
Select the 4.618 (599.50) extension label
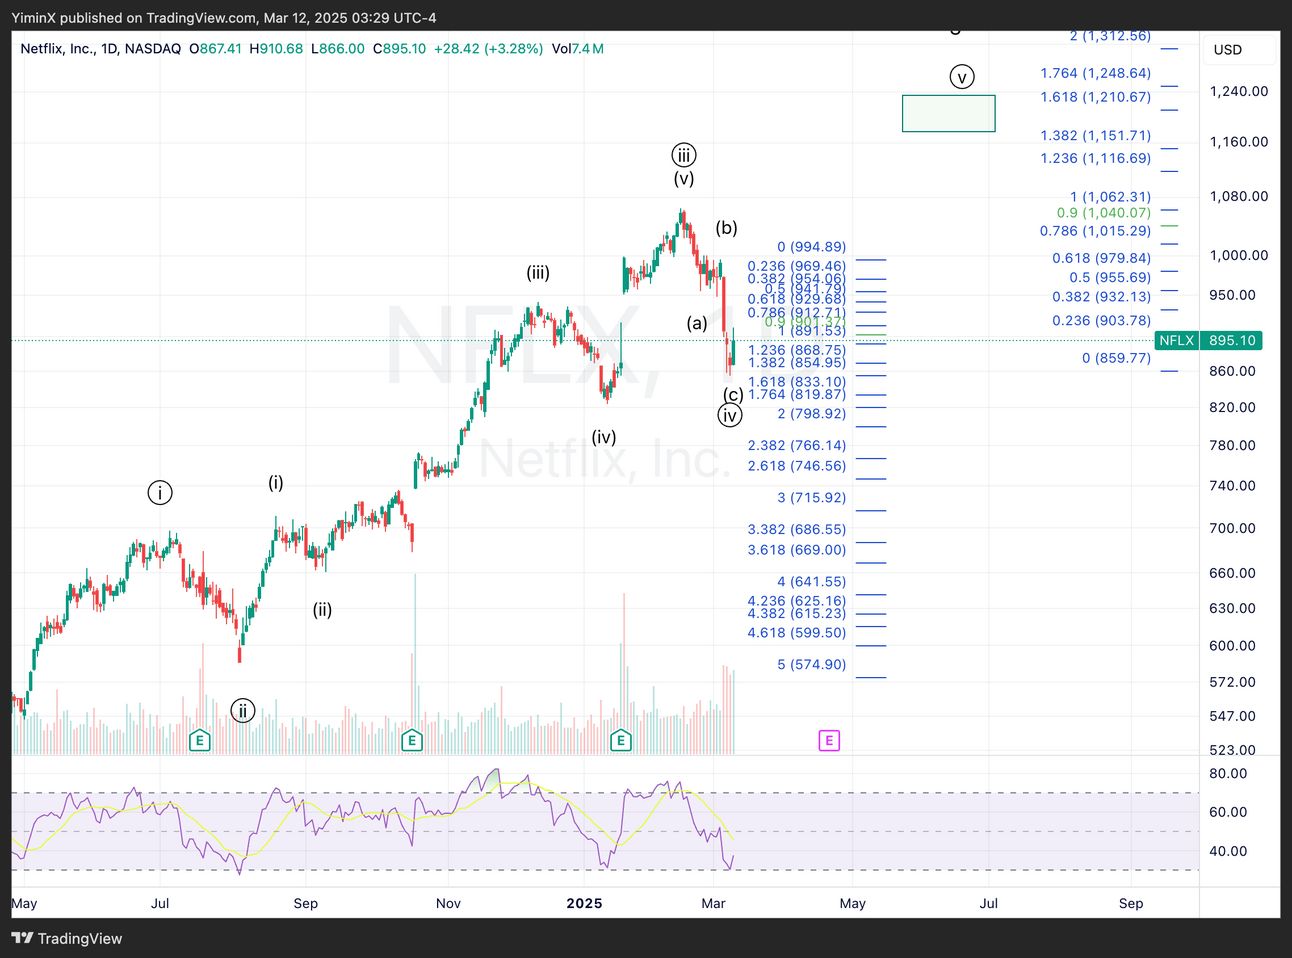click(x=797, y=633)
